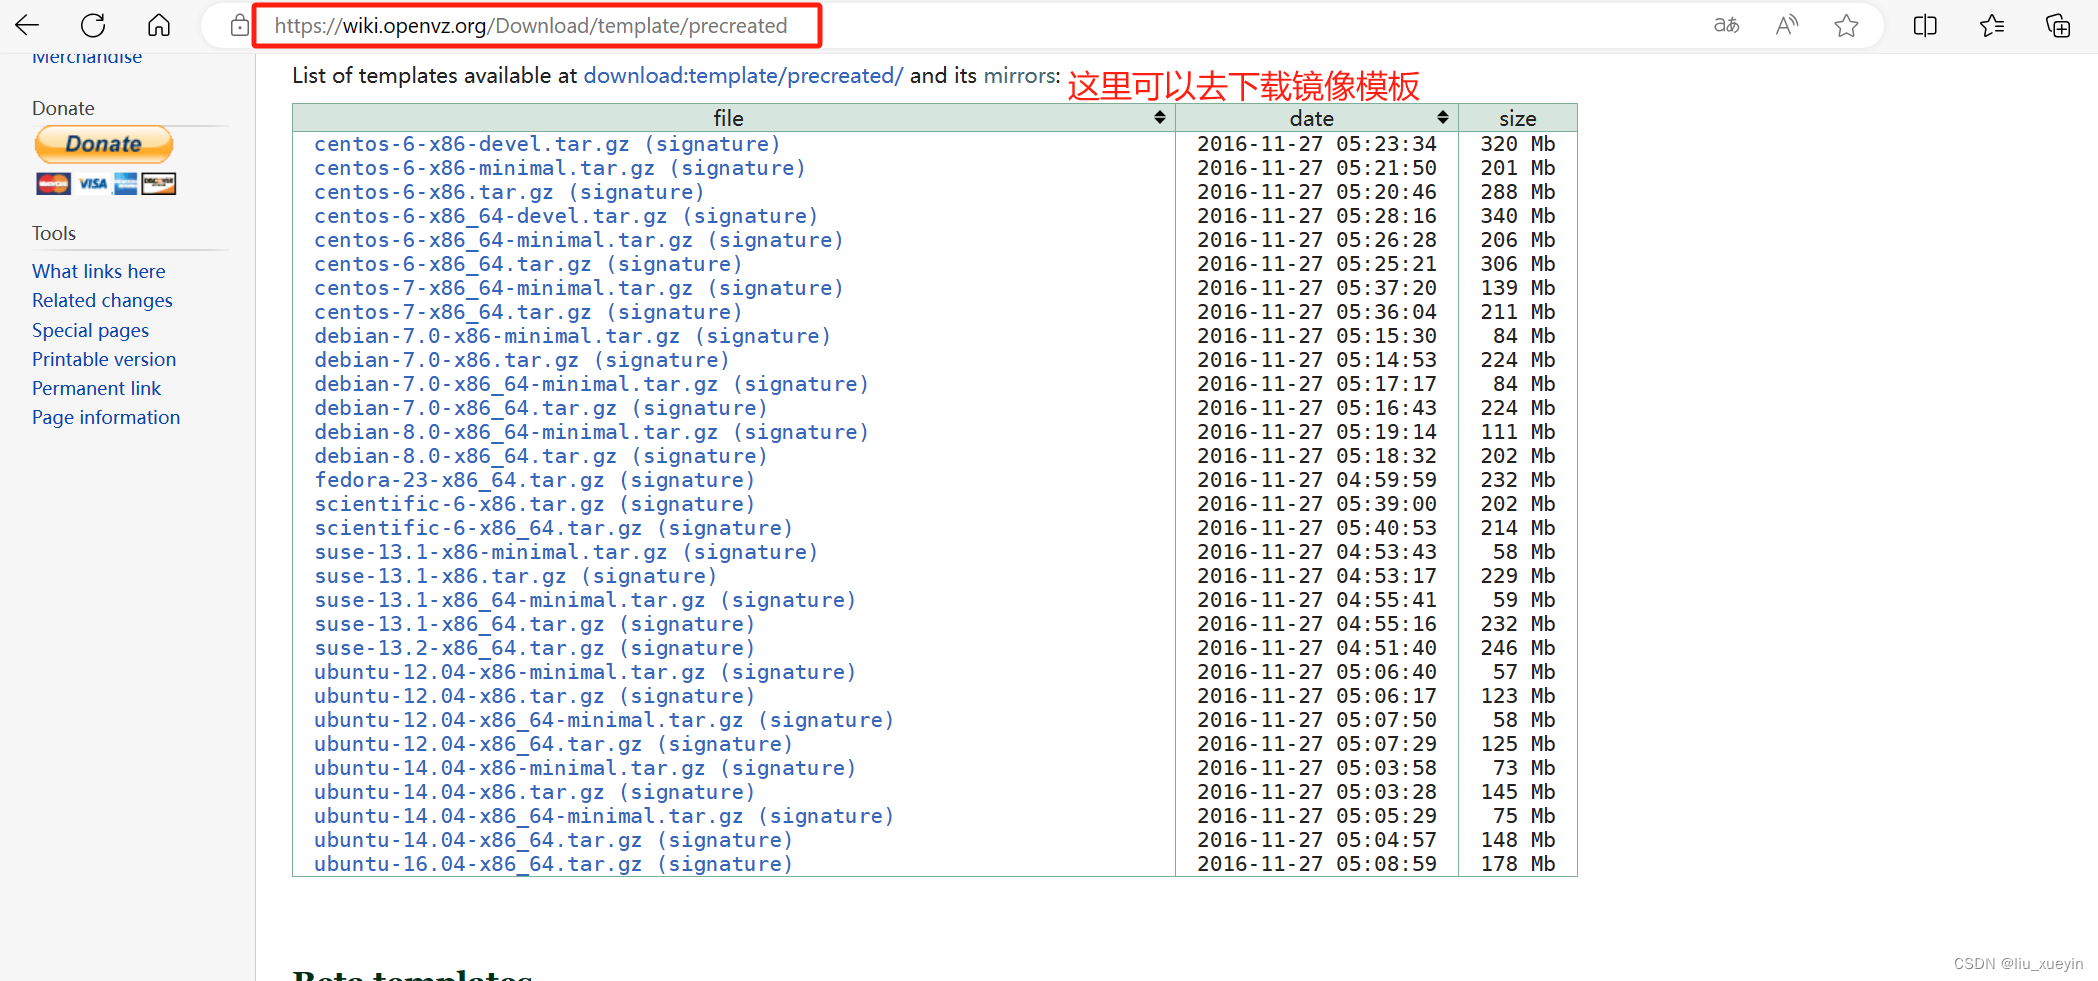2098x981 pixels.
Task: Download suse-13.2-x86_64.tar.gz
Action: (459, 648)
